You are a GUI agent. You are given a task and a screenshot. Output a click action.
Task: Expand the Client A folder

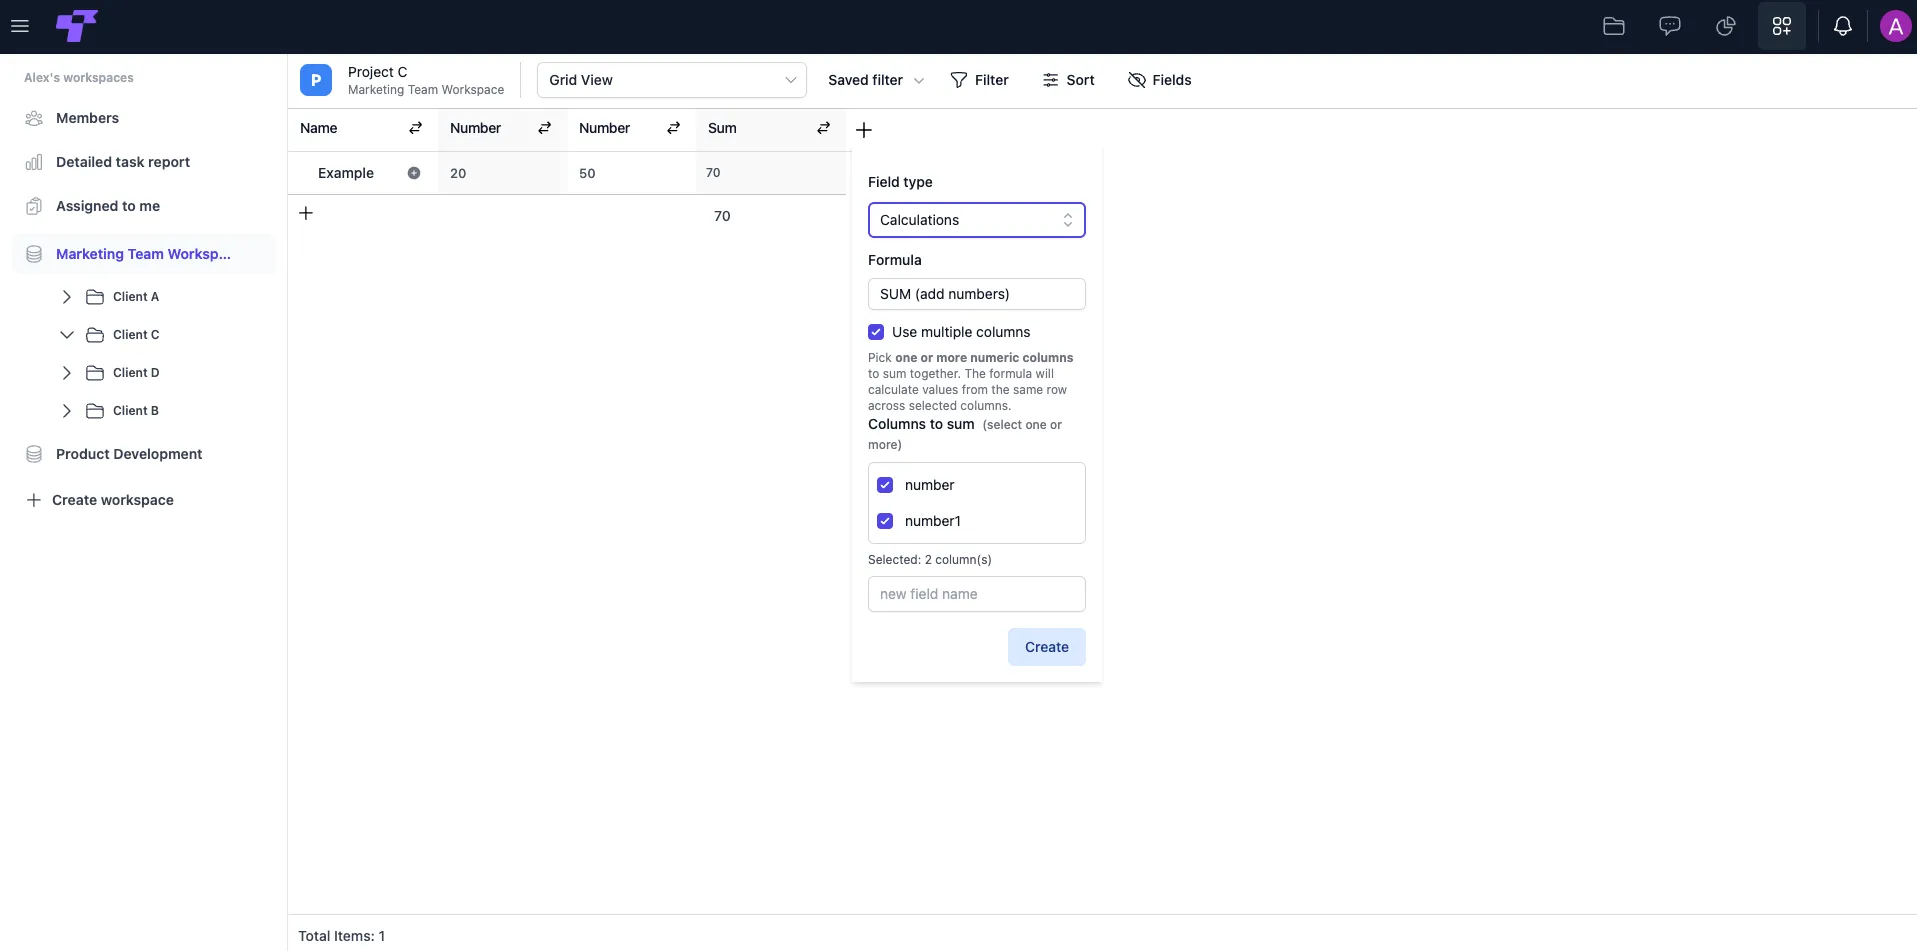67,297
